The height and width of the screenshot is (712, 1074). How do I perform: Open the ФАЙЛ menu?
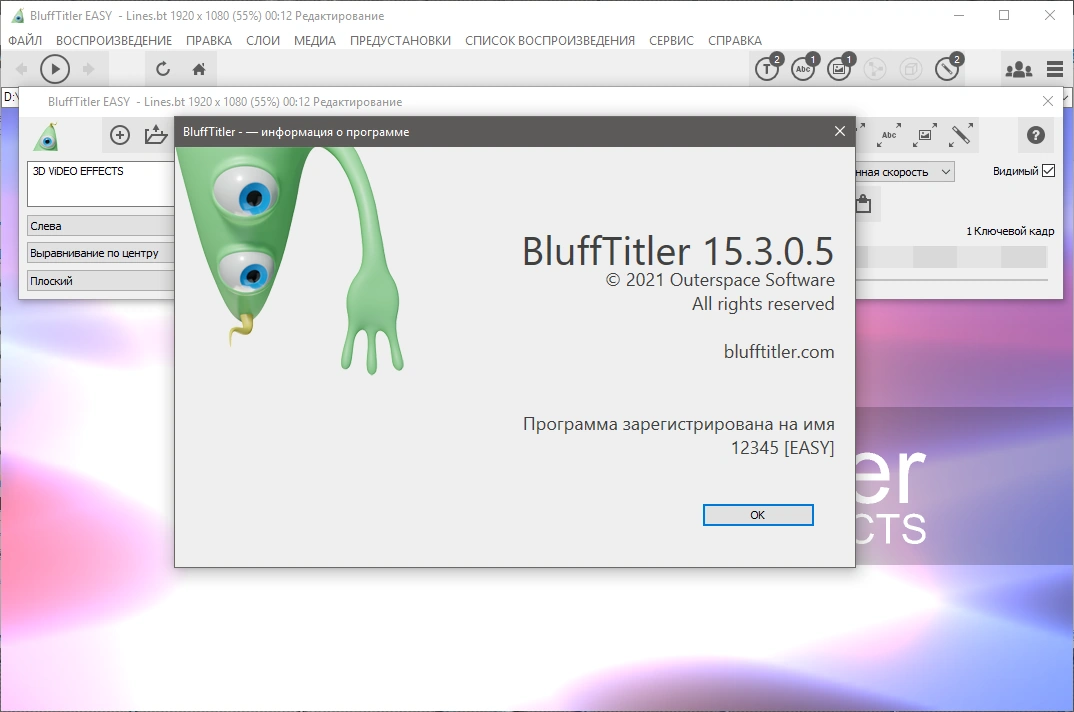[25, 40]
